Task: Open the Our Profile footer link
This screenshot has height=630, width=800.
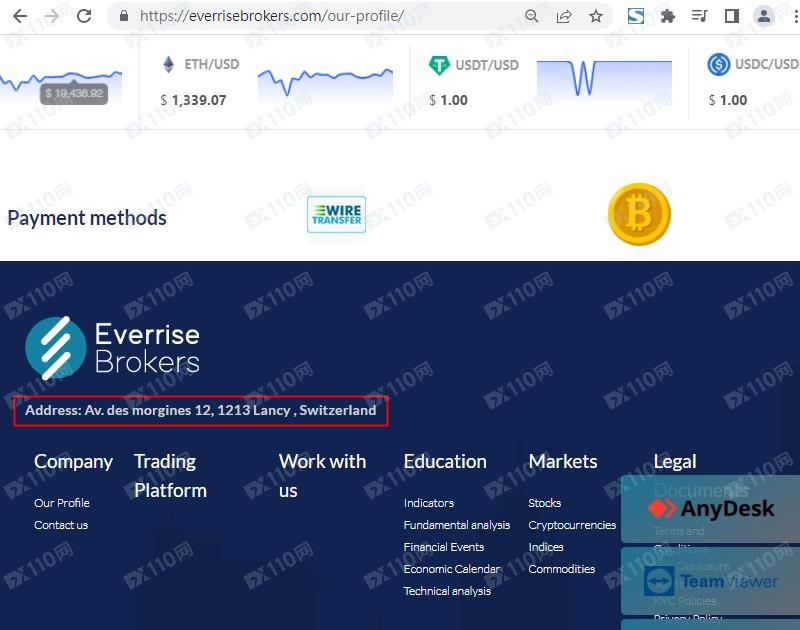Action: (x=62, y=503)
